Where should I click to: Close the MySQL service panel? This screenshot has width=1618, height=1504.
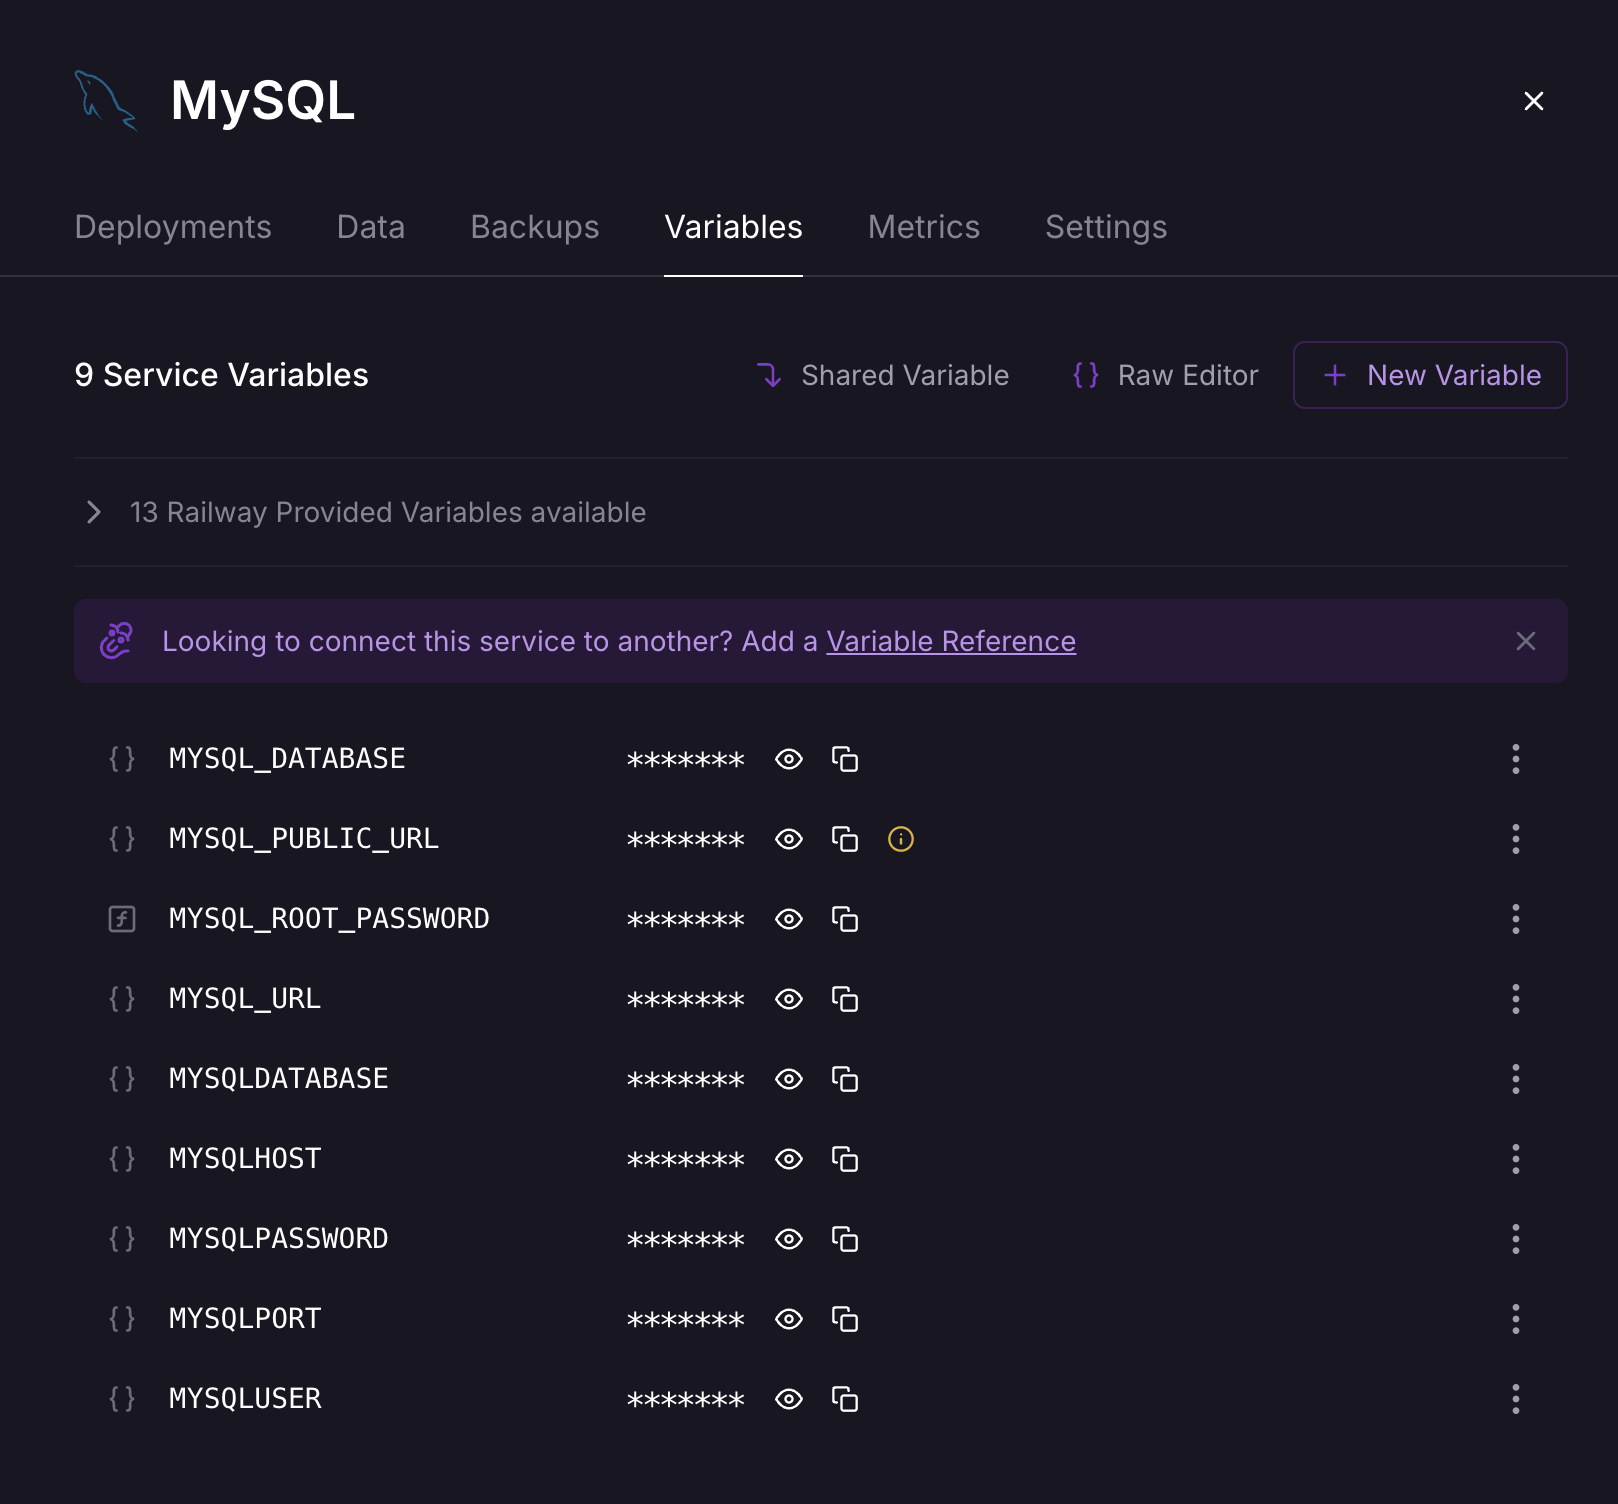point(1534,101)
